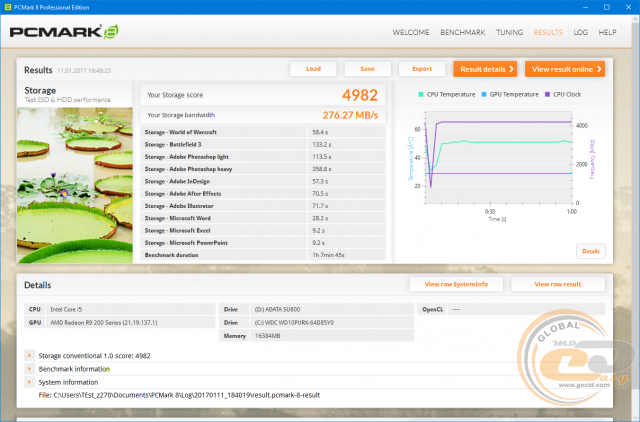Click the Storage water lilies thumbnail
This screenshot has height=422, width=640.
[75, 185]
